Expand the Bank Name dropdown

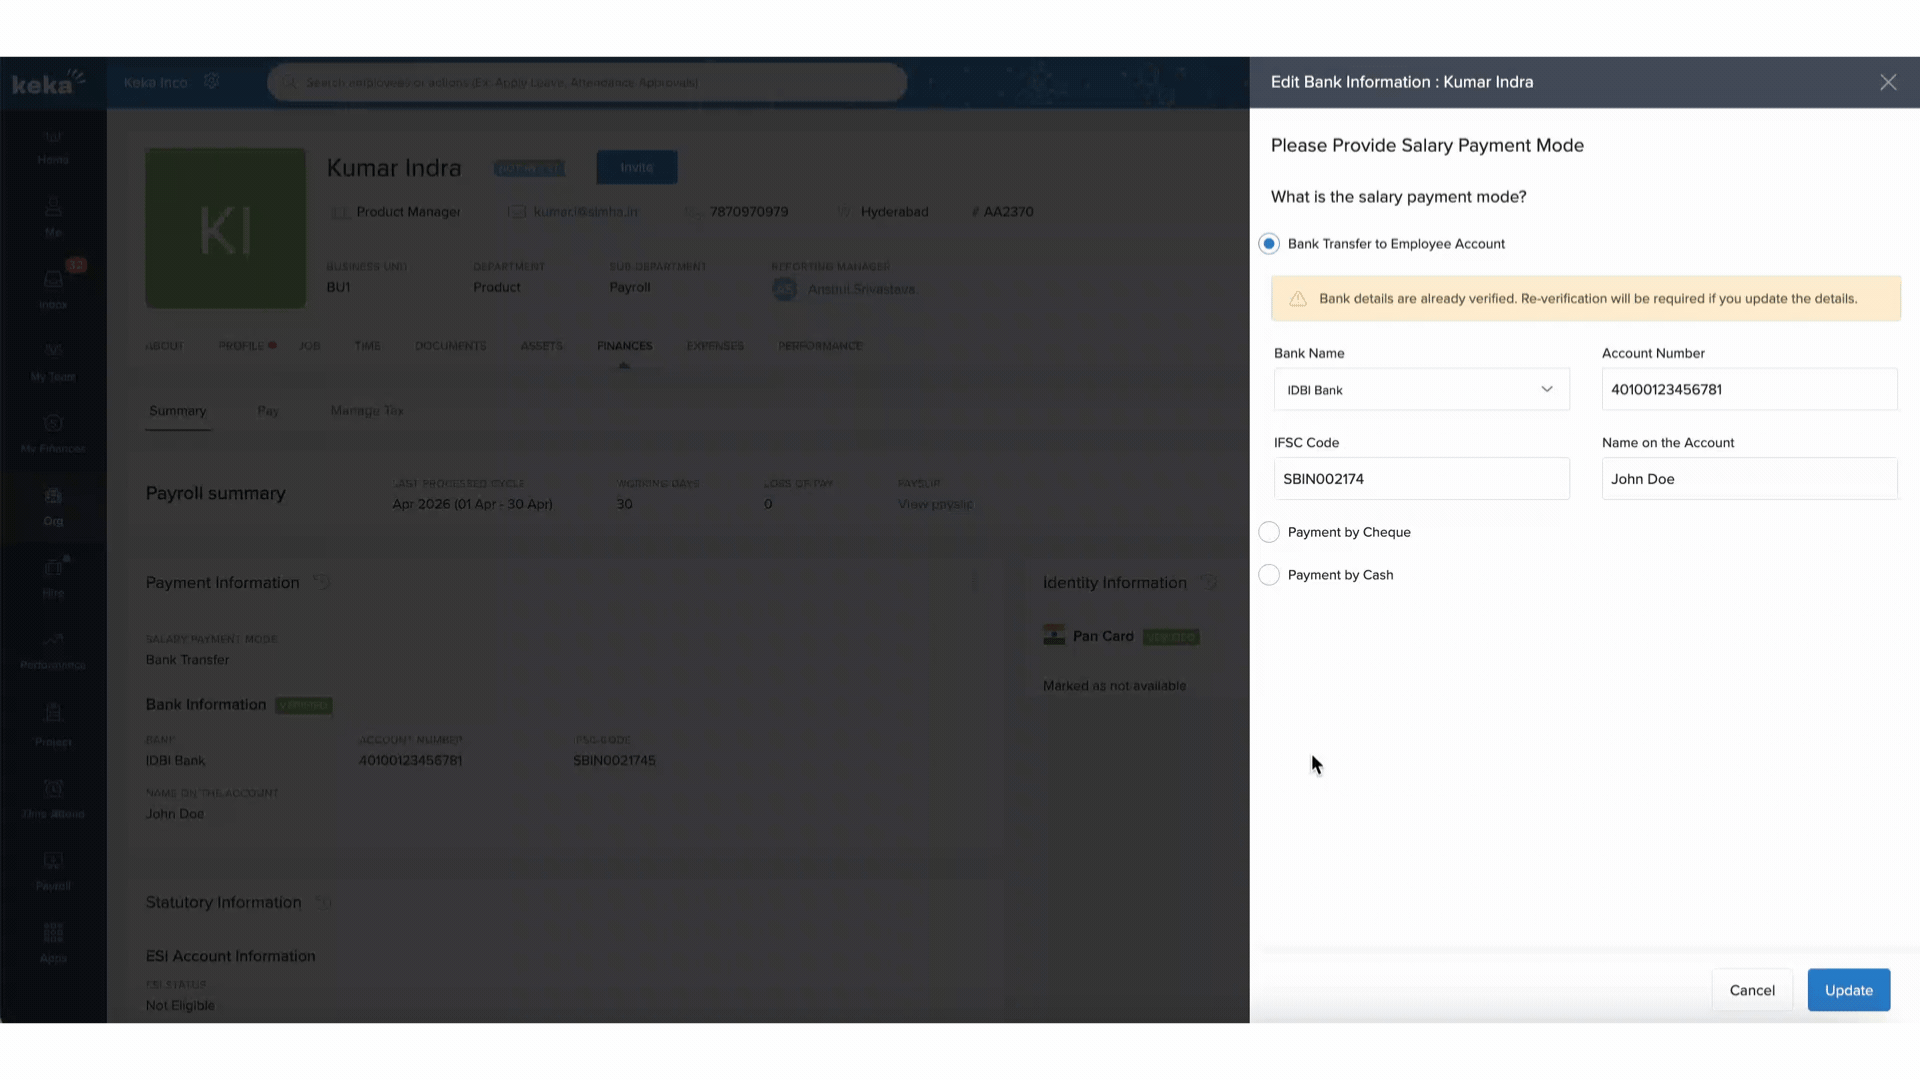(x=1420, y=390)
